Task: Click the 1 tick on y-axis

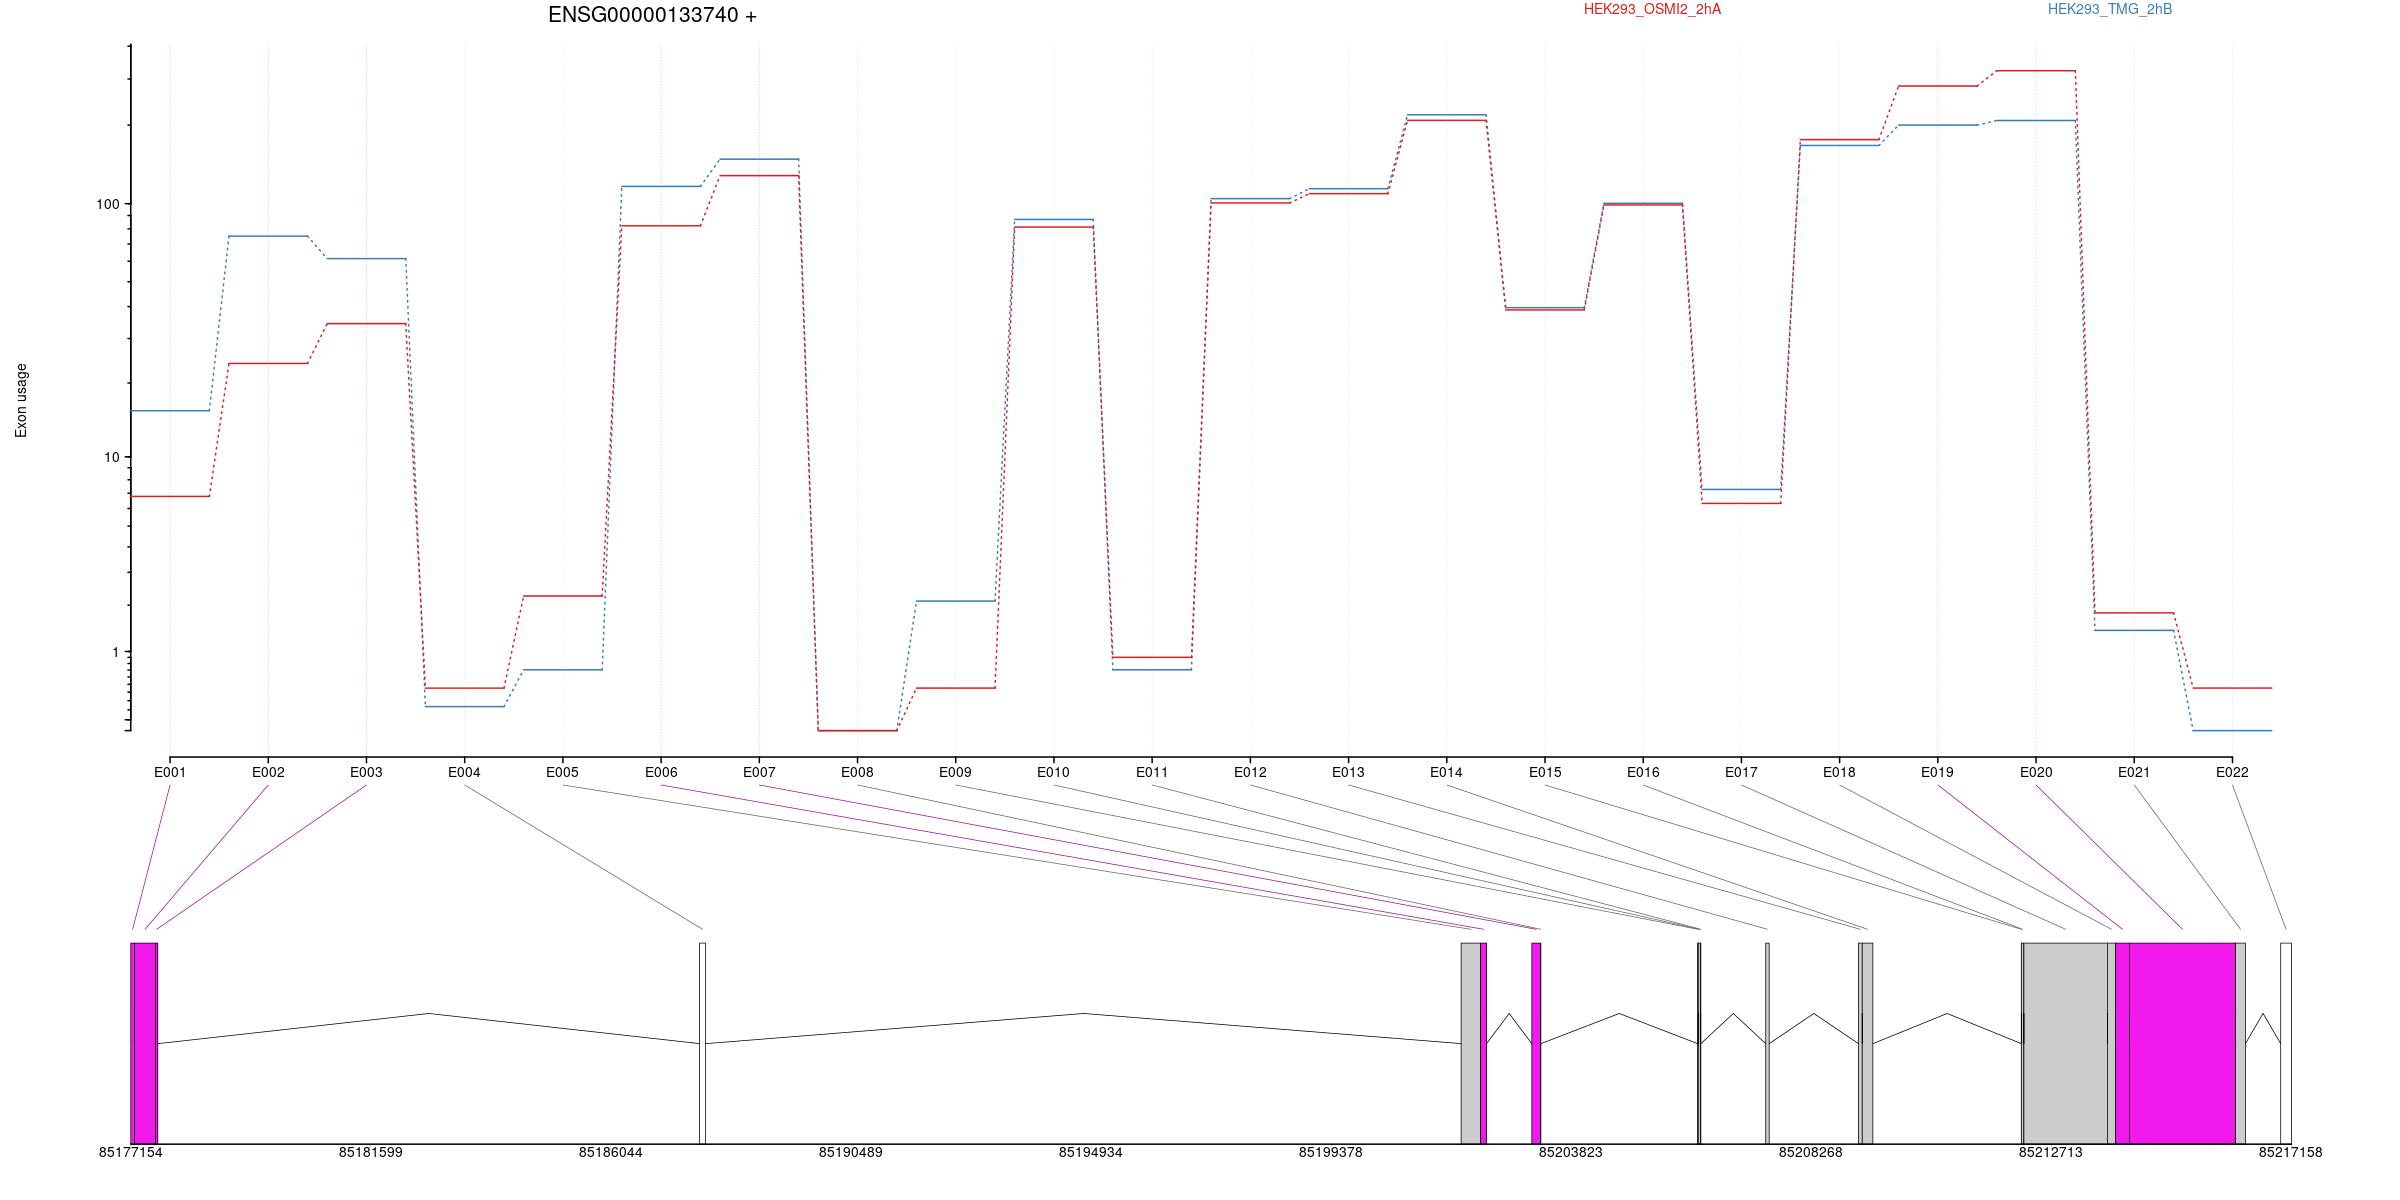Action: 115,652
